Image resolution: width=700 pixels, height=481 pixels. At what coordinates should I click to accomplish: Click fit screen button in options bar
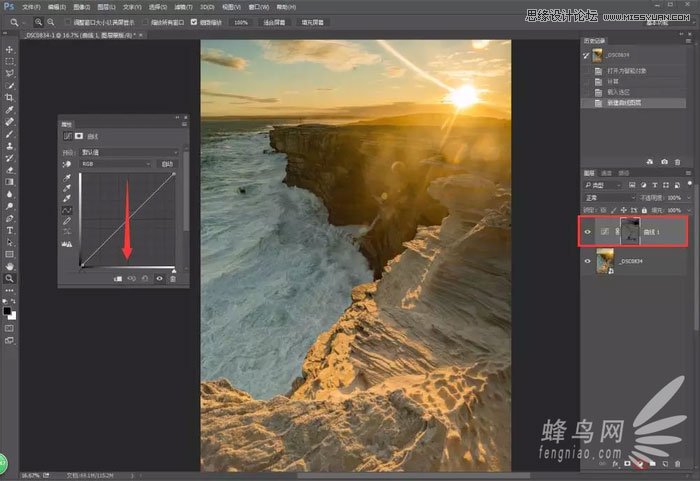click(x=274, y=22)
